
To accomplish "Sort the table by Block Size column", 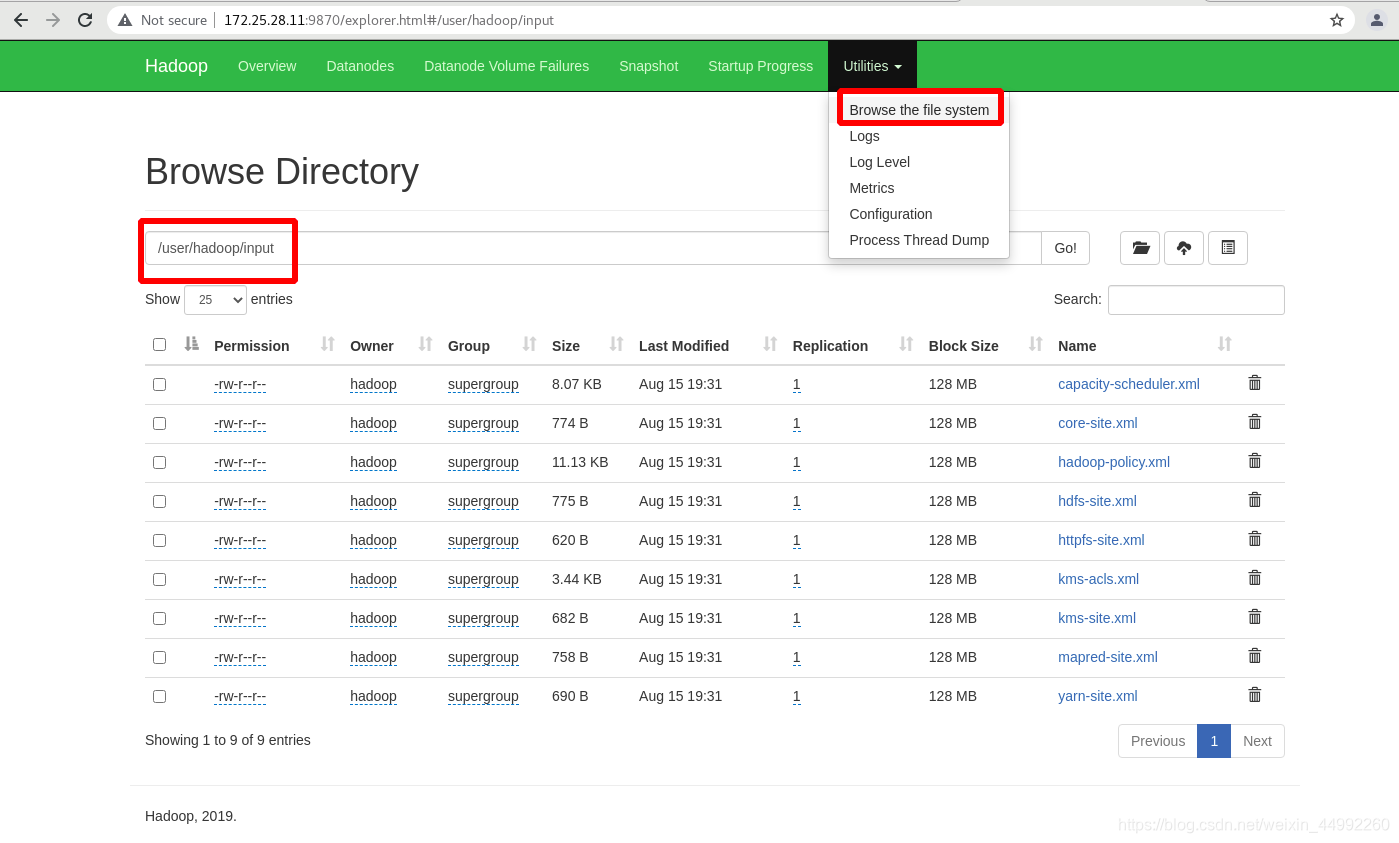I will [985, 346].
